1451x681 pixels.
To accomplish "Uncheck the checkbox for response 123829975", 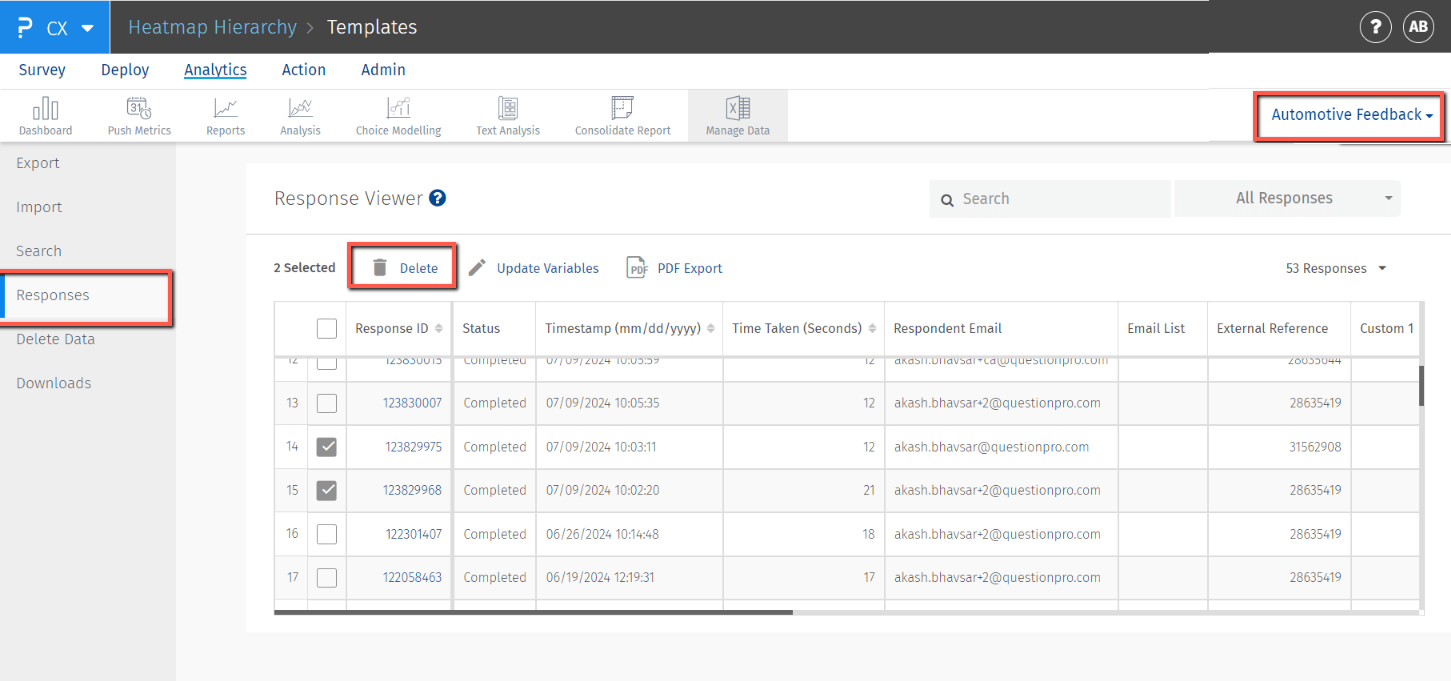I will point(327,447).
